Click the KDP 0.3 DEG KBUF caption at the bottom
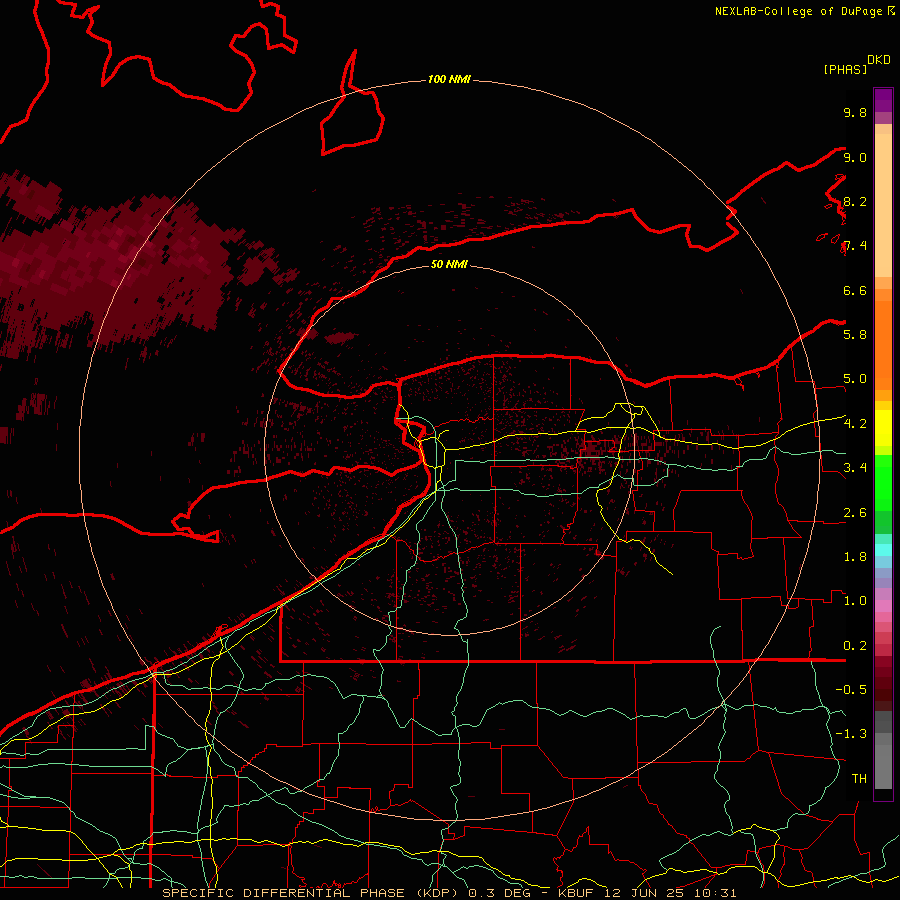Viewport: 900px width, 900px height. pos(449,893)
